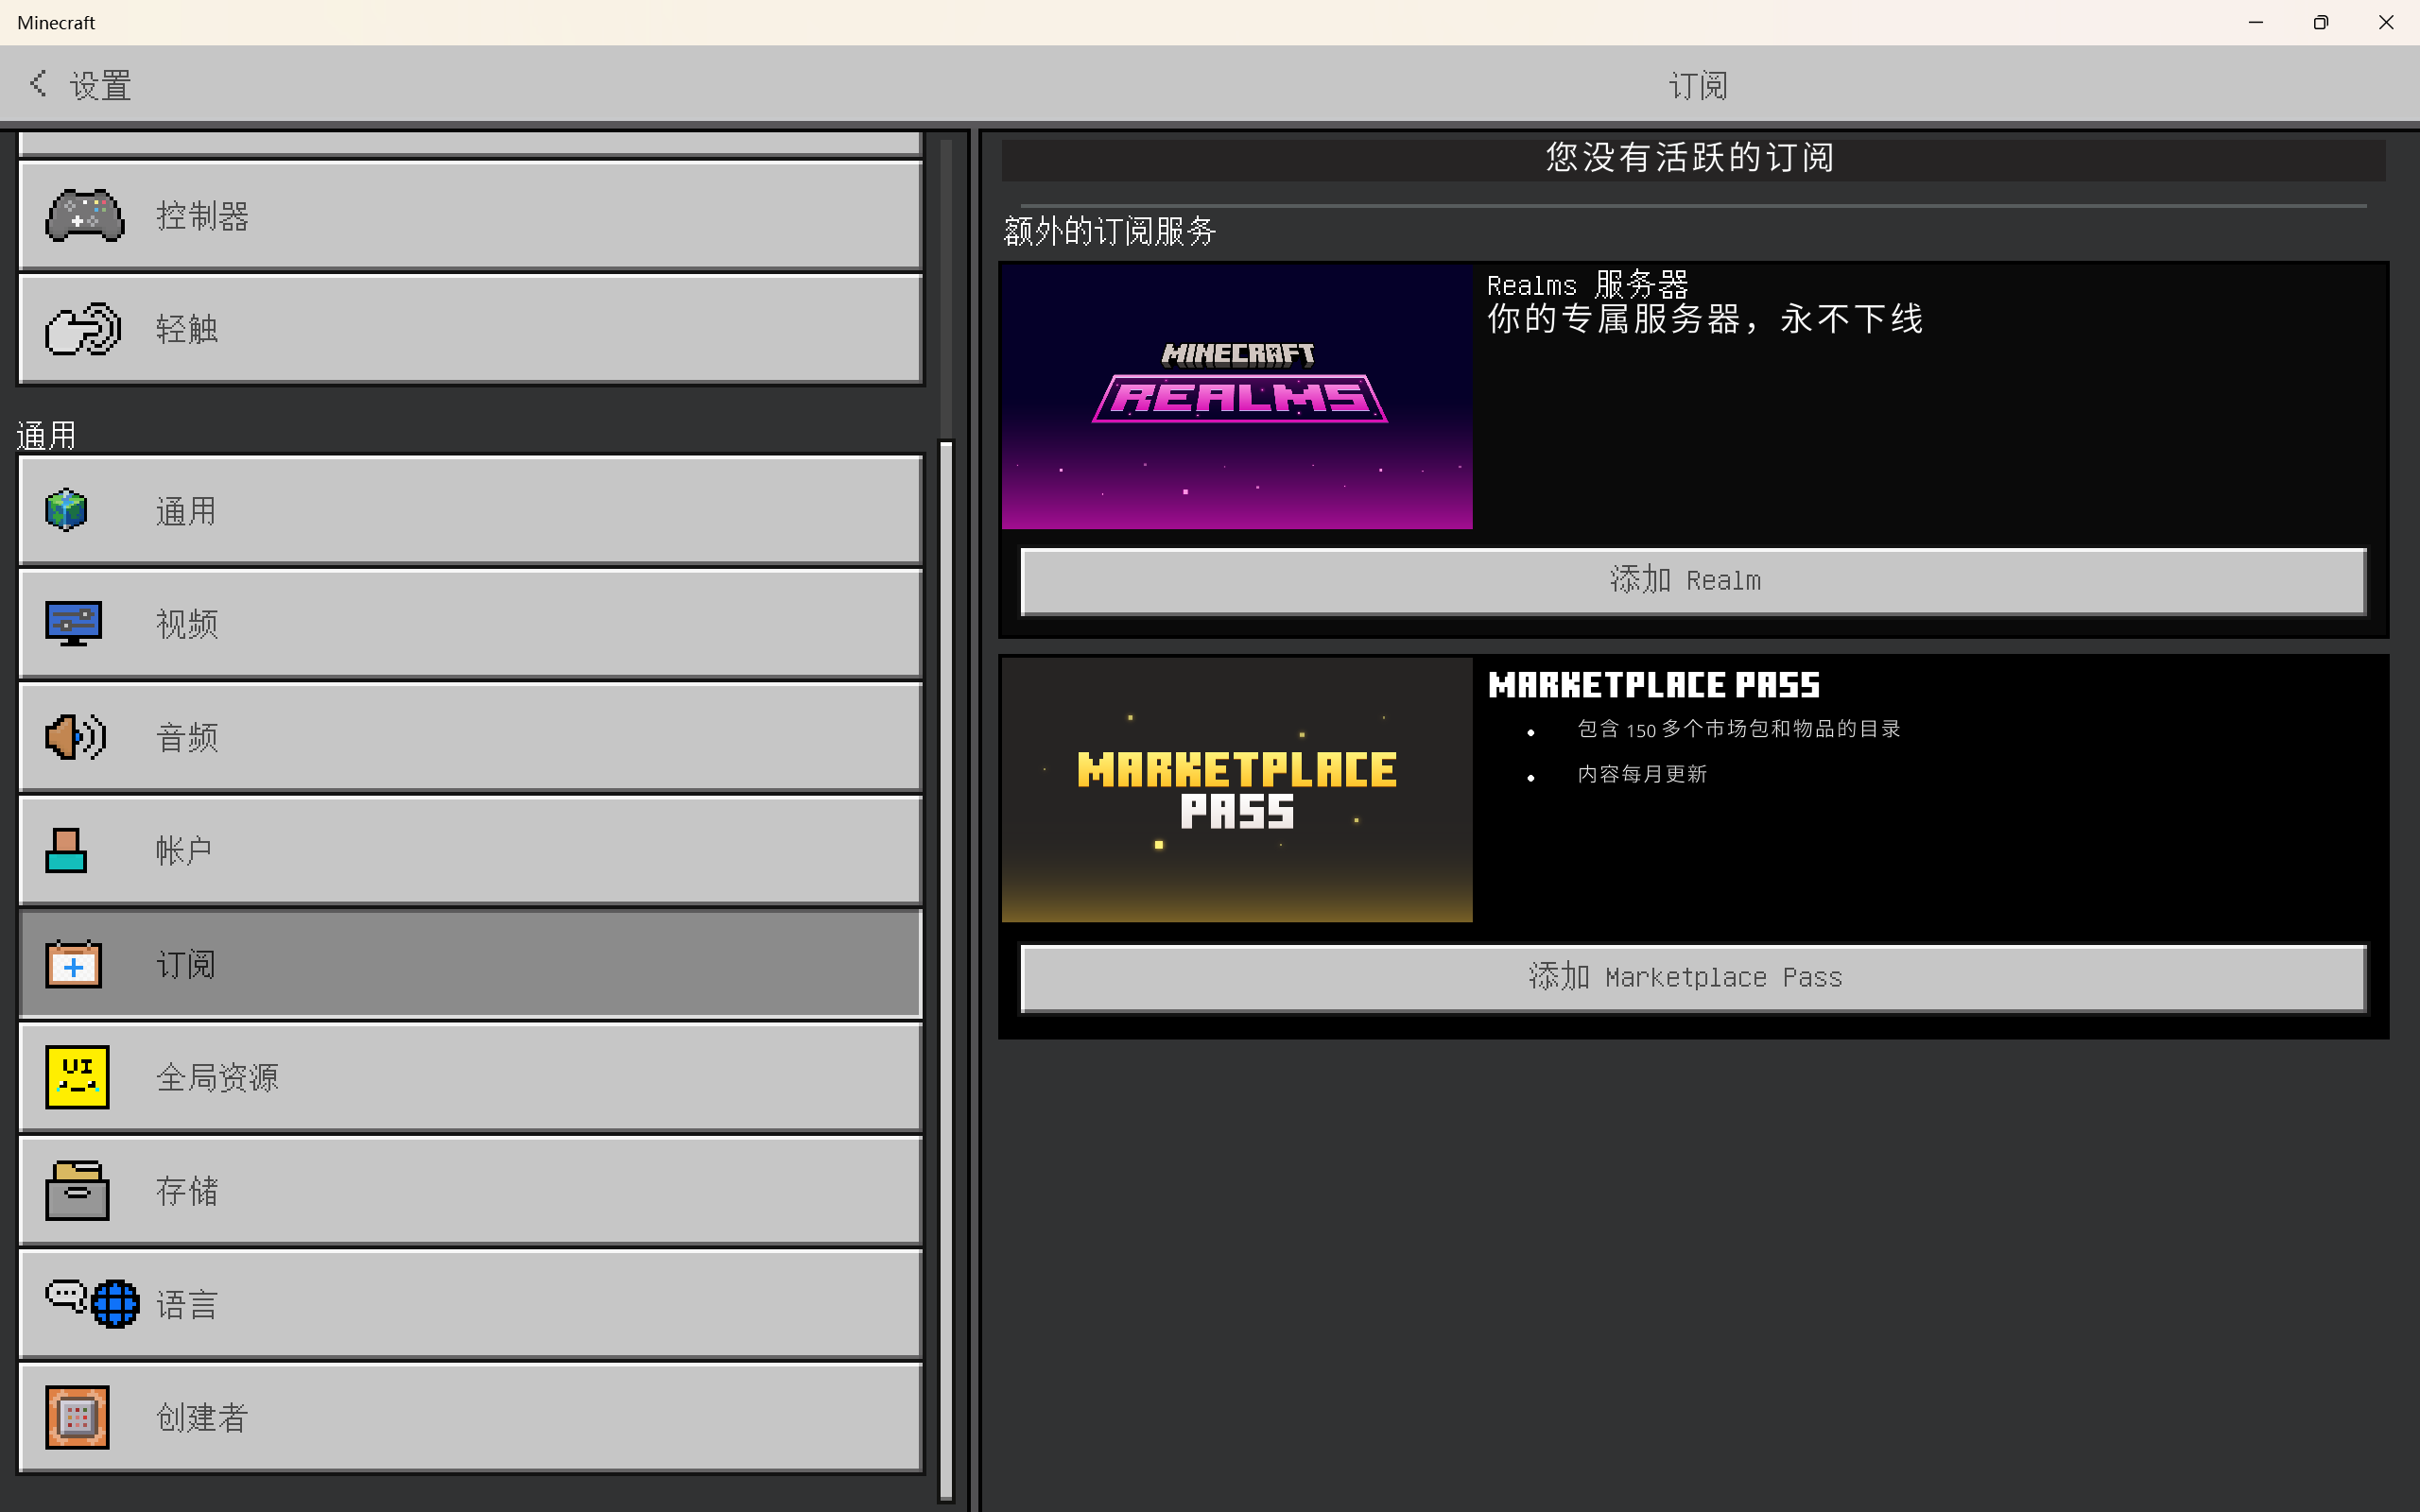Image resolution: width=2420 pixels, height=1512 pixels.
Task: Click the 额外的订阅服务 heading
Action: (1110, 232)
